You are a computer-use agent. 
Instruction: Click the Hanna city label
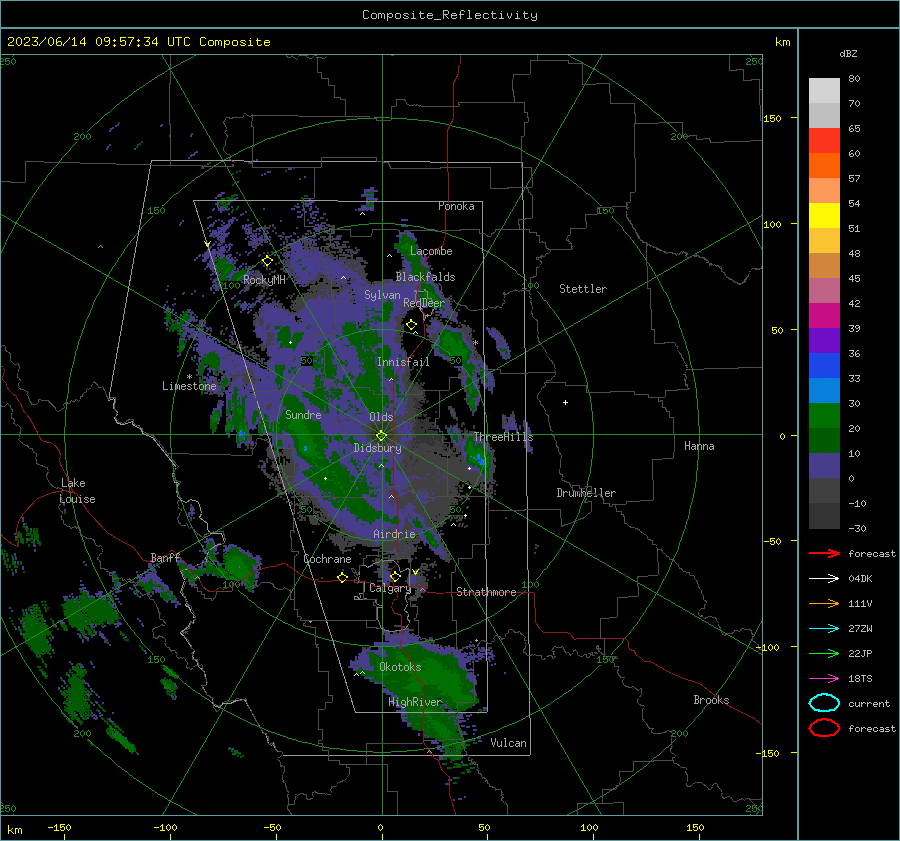(699, 446)
